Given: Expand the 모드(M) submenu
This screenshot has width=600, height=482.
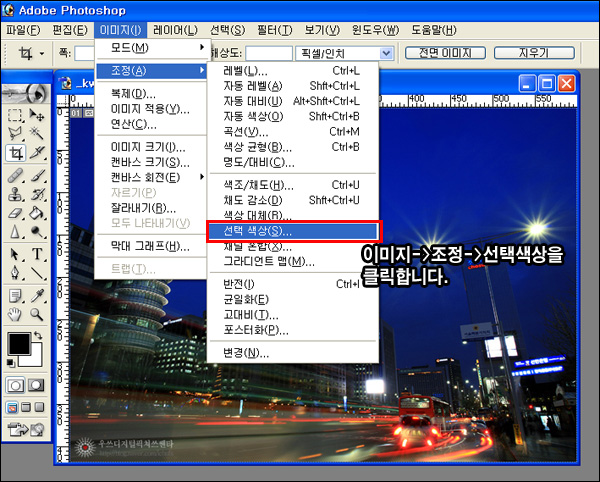Looking at the screenshot, I should click(x=152, y=48).
